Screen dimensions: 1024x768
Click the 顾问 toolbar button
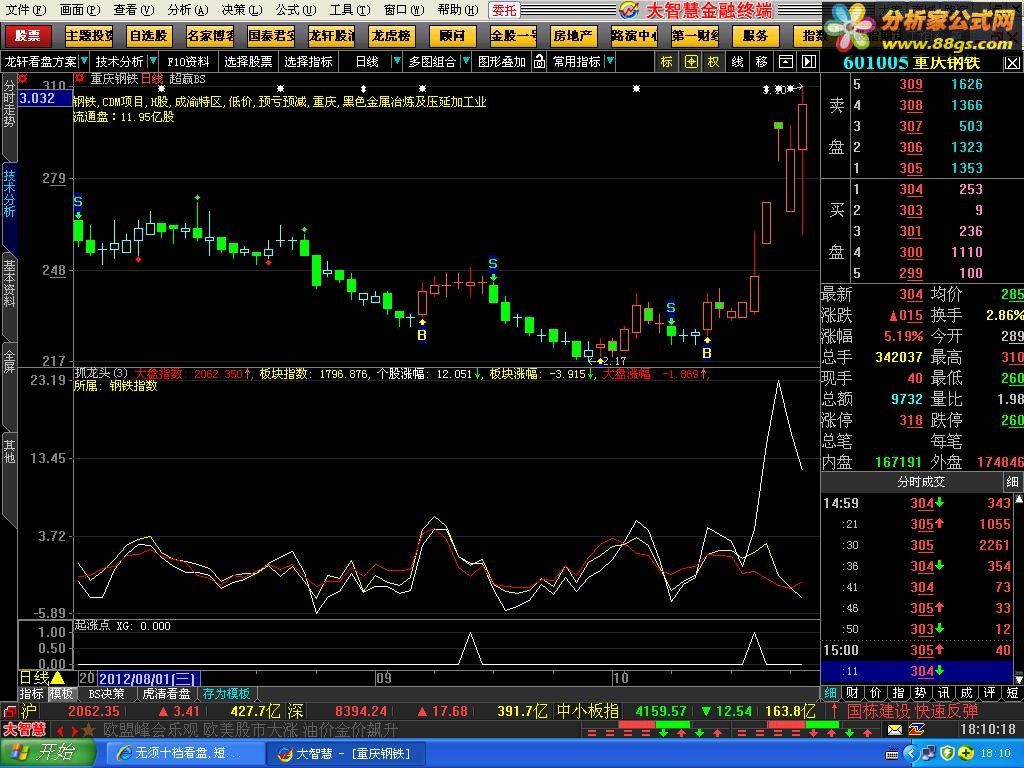(451, 36)
